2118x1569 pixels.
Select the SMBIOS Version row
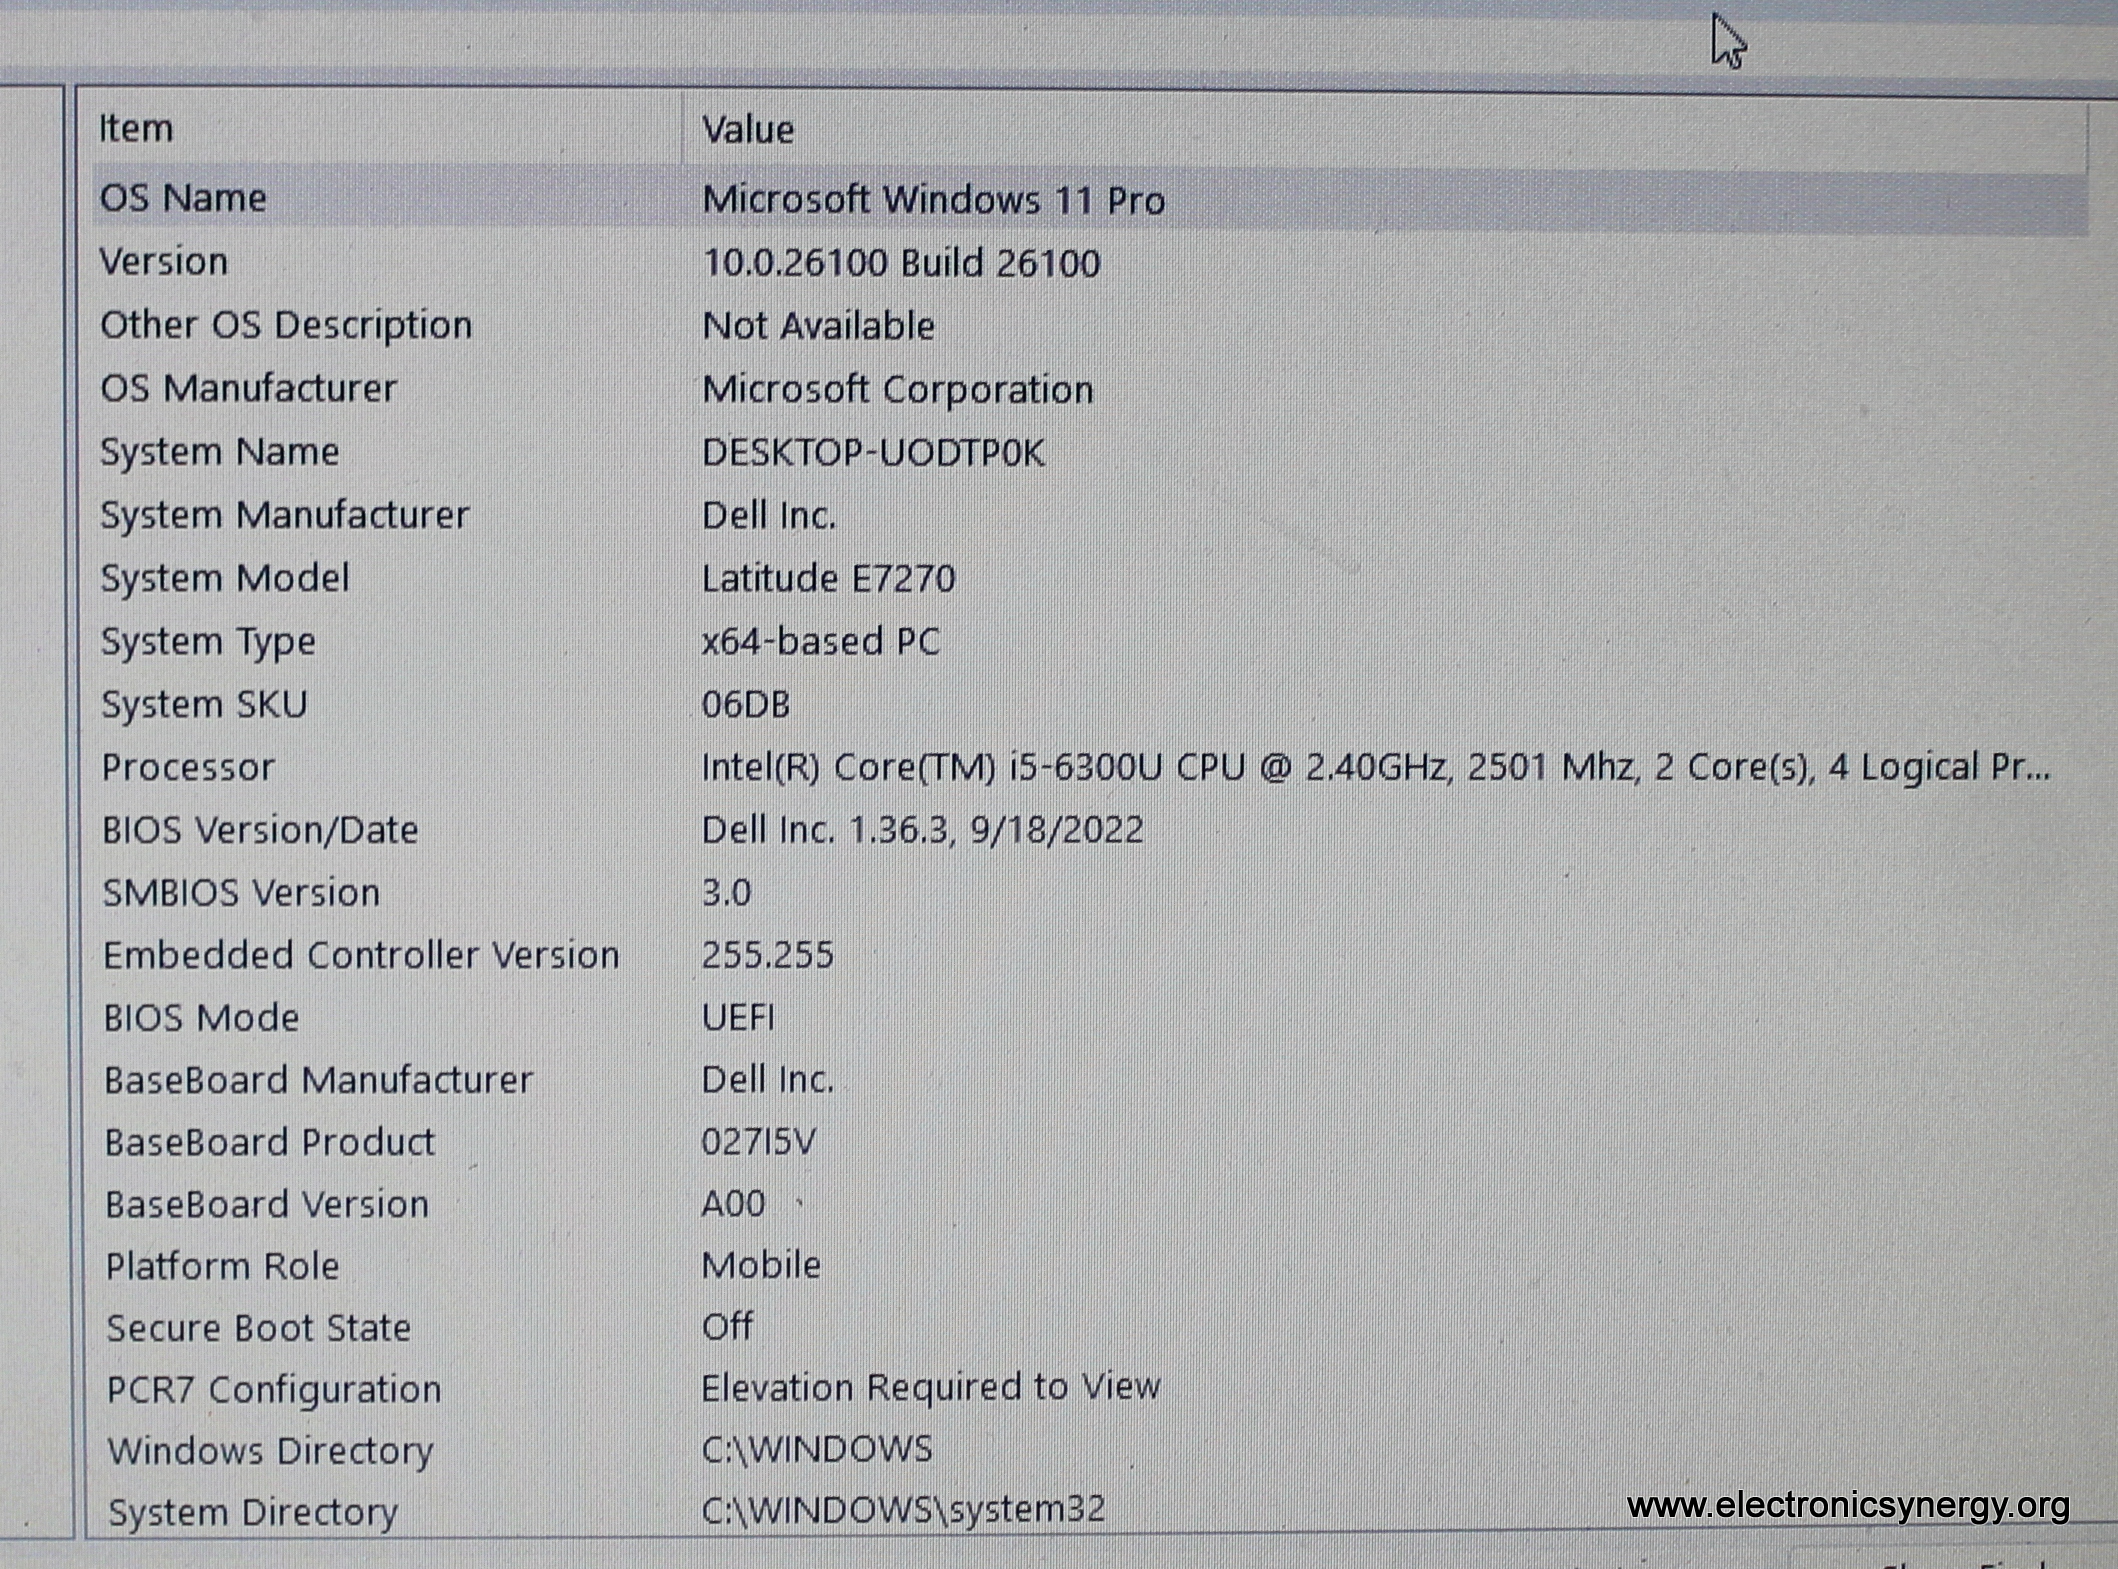241,893
